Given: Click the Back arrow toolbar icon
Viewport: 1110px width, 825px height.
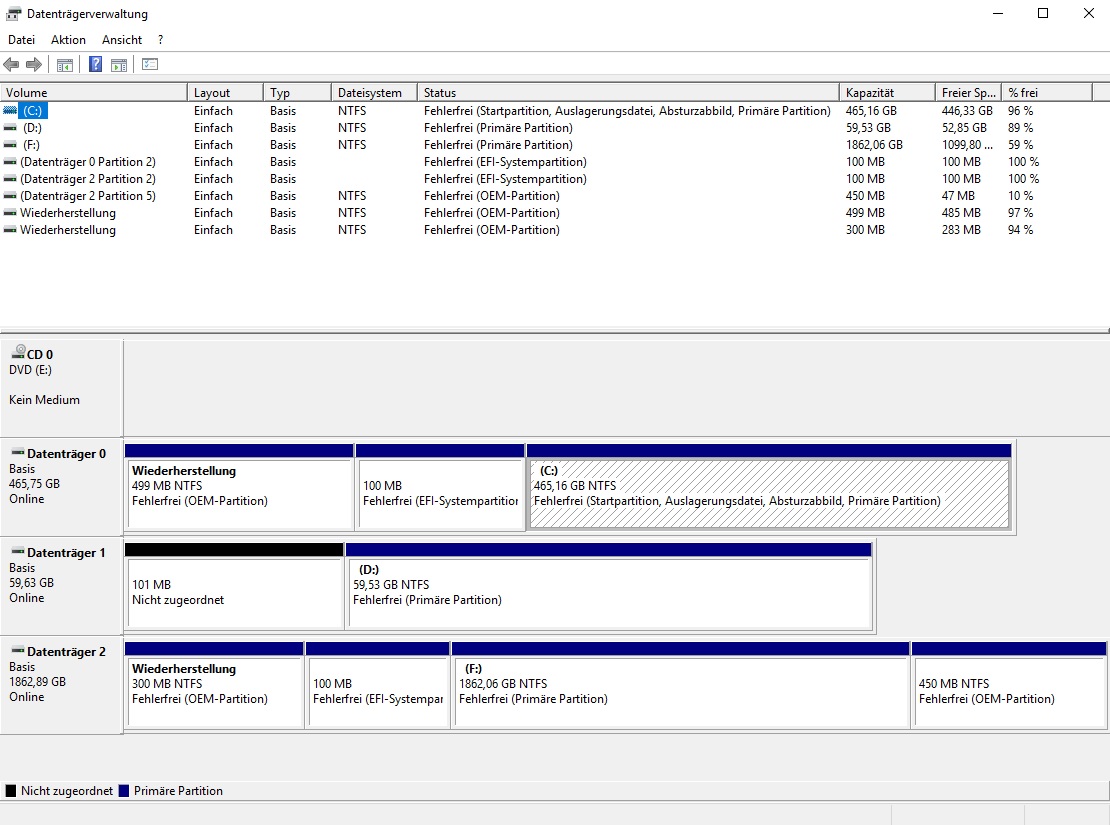Looking at the screenshot, I should click(x=11, y=64).
